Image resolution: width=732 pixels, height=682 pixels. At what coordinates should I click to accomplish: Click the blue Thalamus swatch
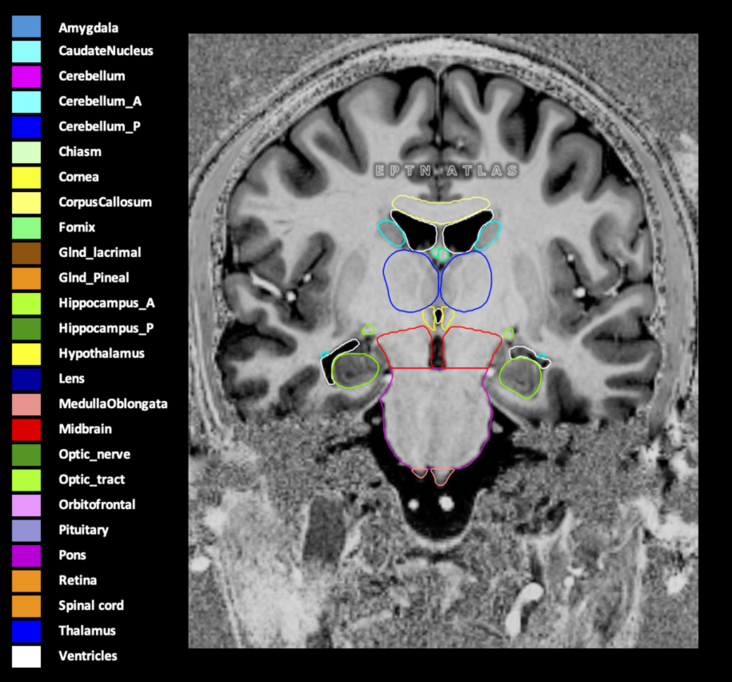26,631
